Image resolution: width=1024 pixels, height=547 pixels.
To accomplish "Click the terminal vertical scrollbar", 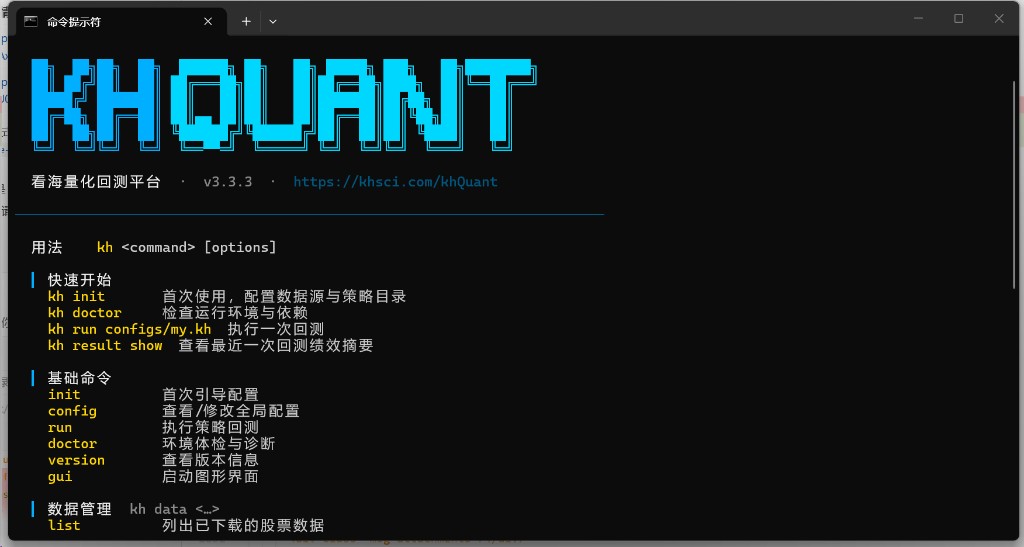I will point(1014,183).
